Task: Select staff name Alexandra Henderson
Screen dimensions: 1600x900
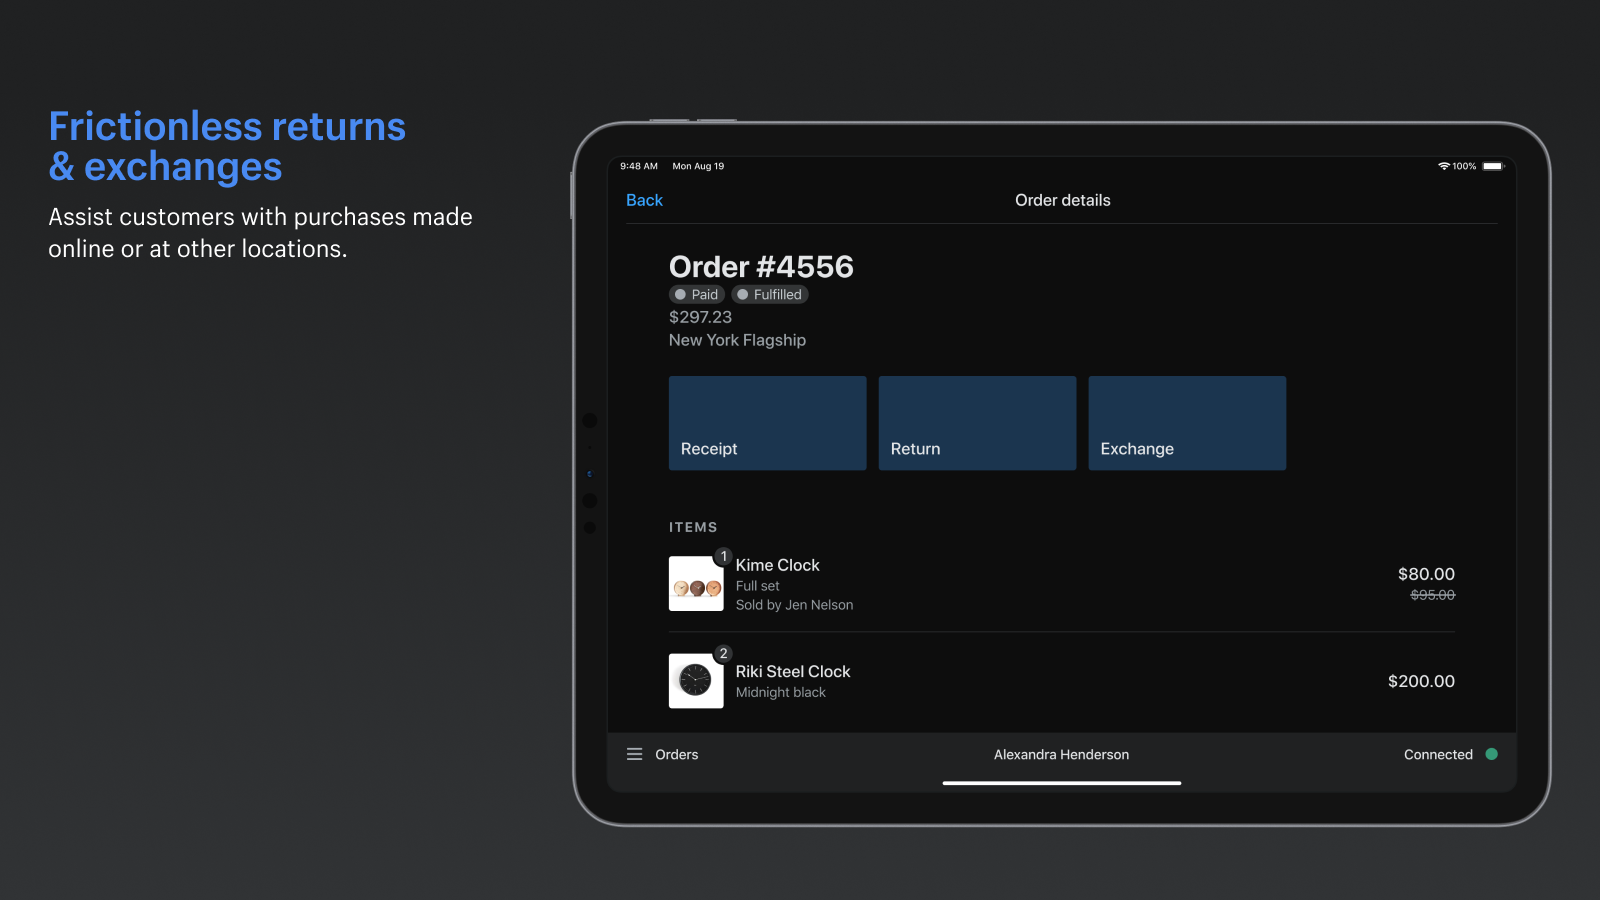Action: tap(1061, 754)
